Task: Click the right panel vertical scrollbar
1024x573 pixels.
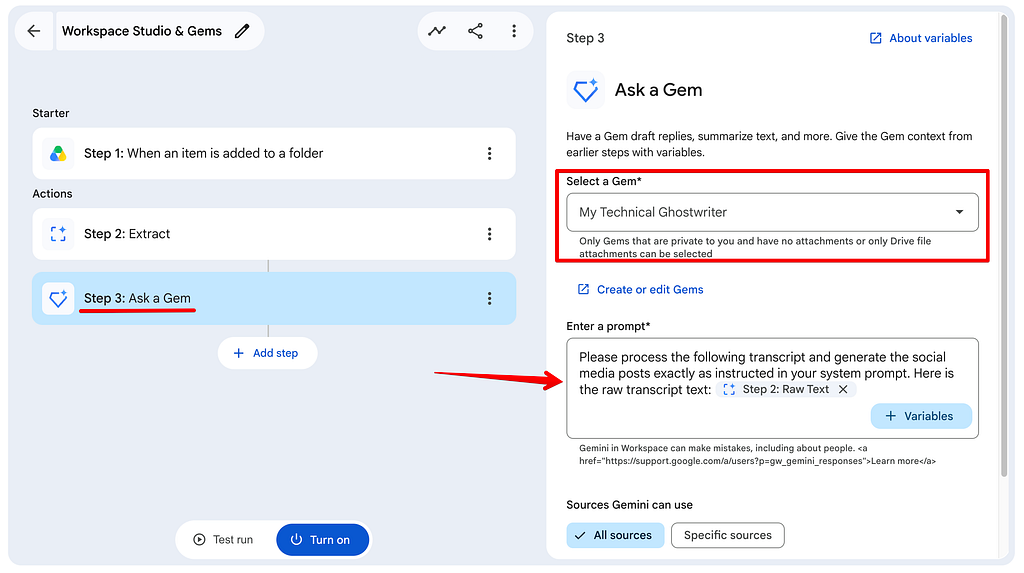Action: [1004, 245]
